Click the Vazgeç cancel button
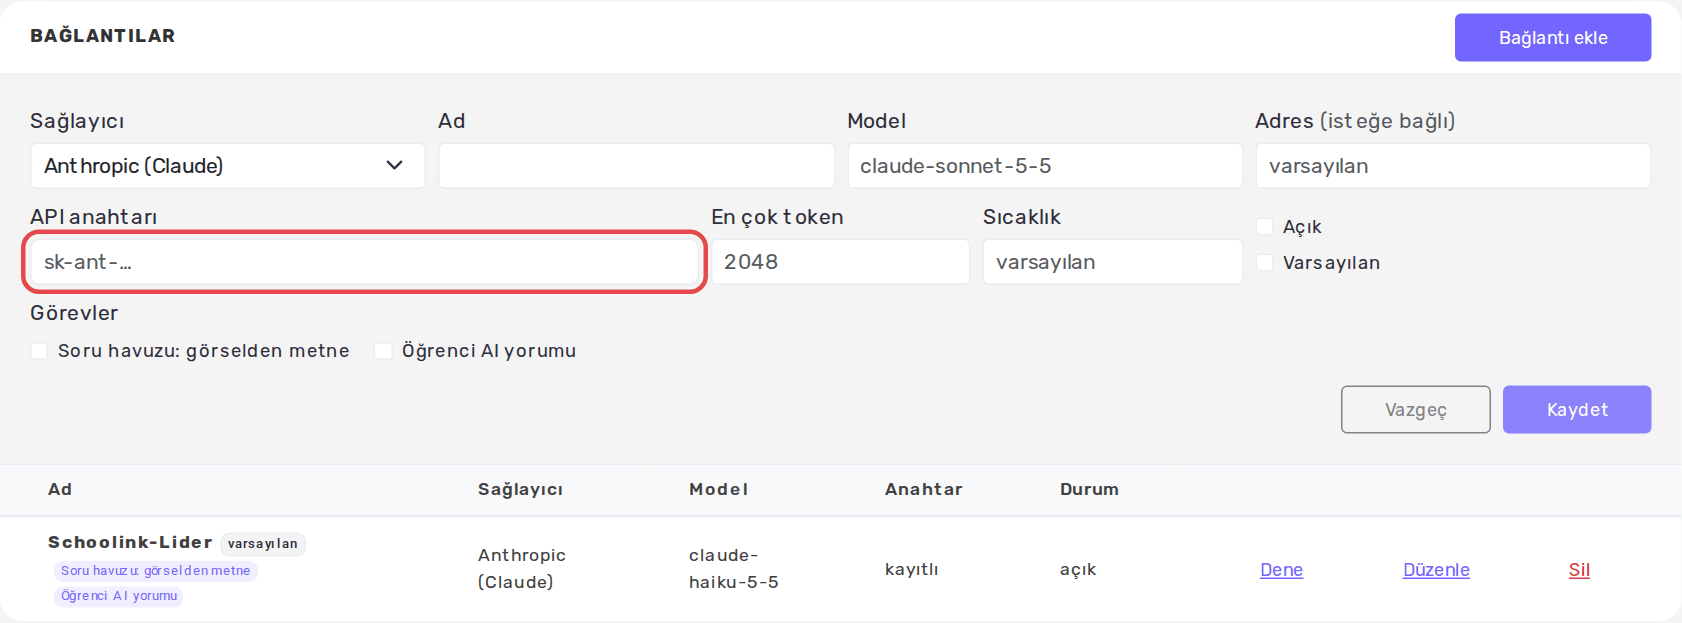 (1415, 410)
